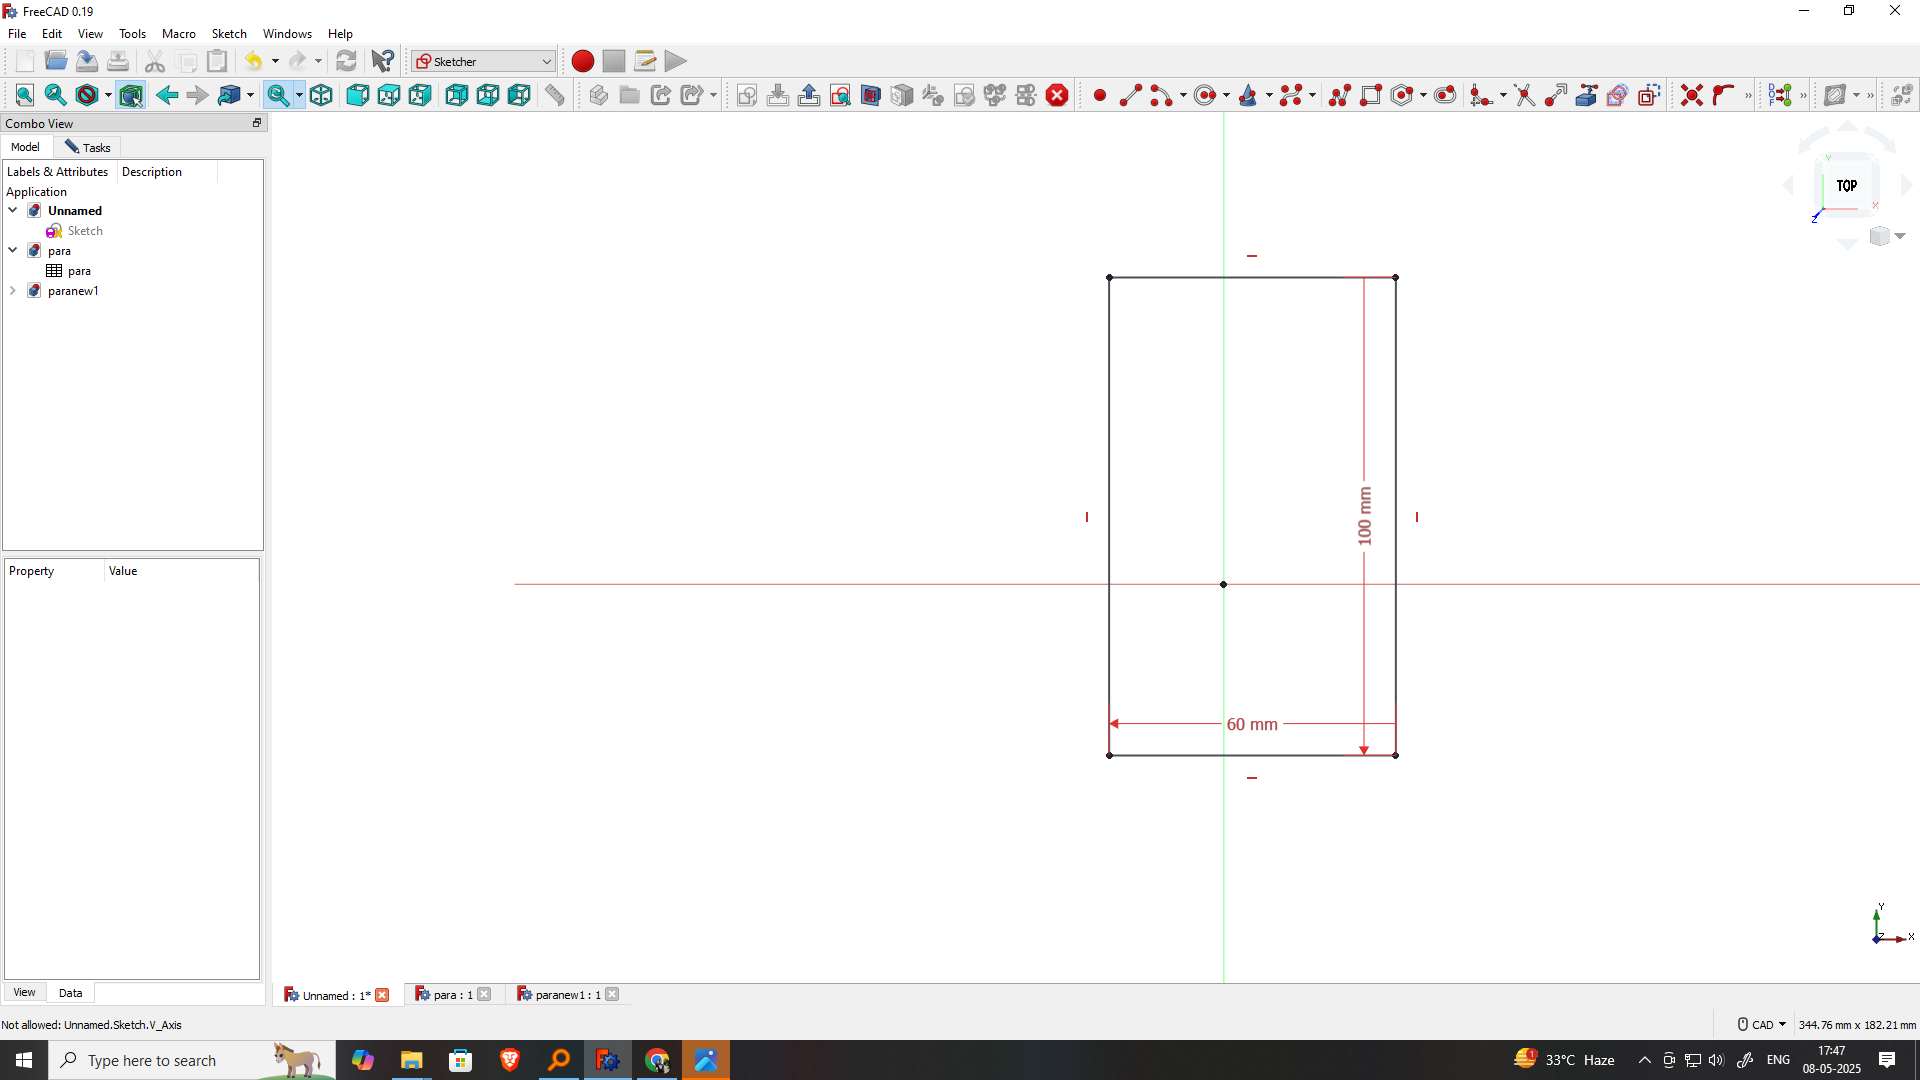Switch to the View property tab
This screenshot has width=1920, height=1080.
[24, 993]
